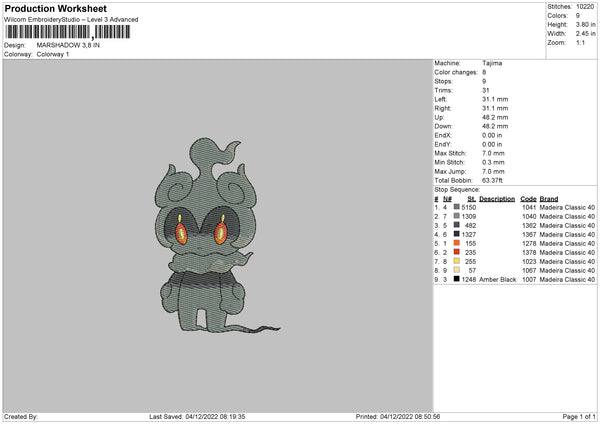Click the Colors value 9
Image resolution: width=600 pixels, height=424 pixels.
pos(577,16)
